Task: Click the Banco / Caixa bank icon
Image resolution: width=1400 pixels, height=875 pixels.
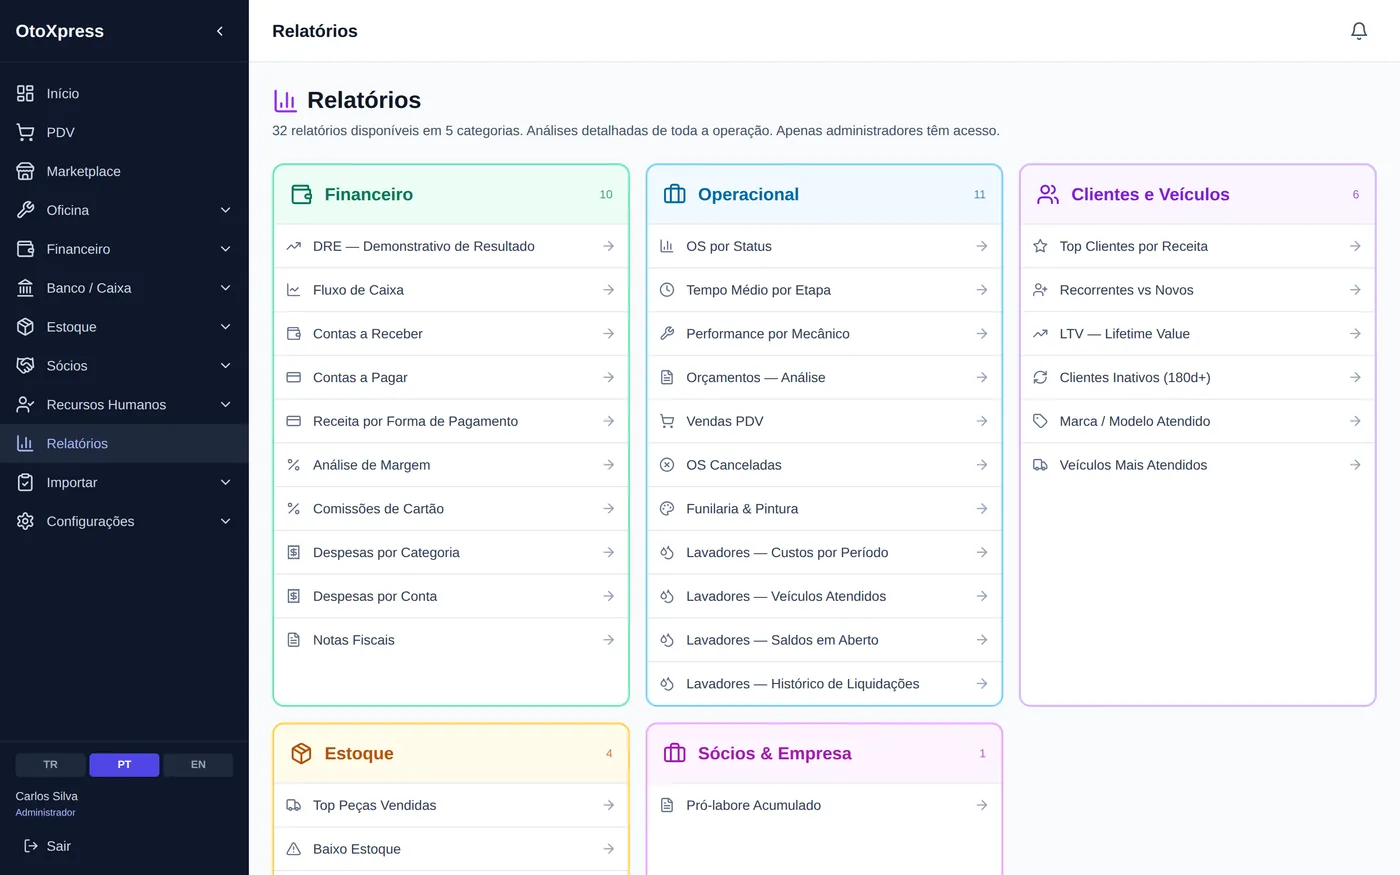Action: (26, 288)
